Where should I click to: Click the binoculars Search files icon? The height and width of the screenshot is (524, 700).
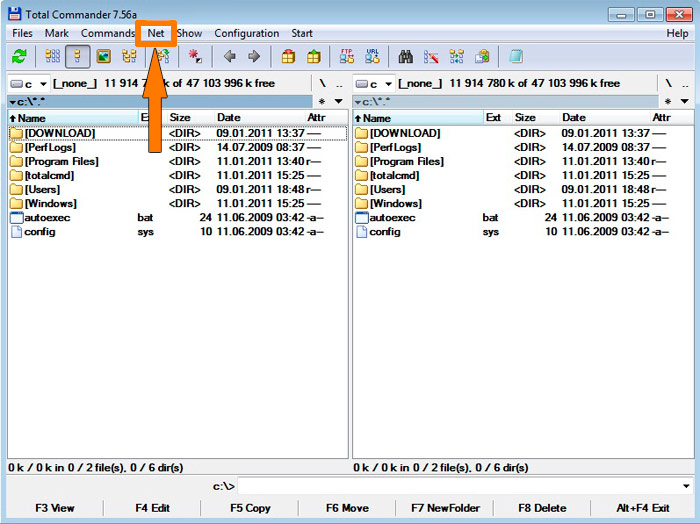[406, 57]
